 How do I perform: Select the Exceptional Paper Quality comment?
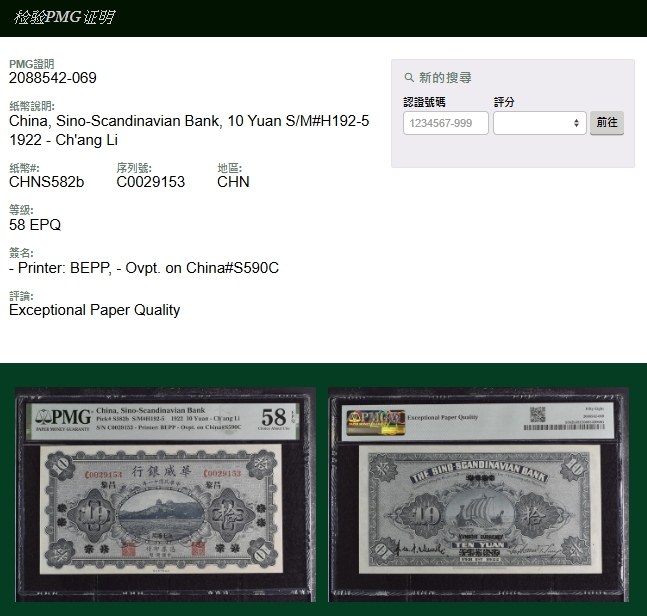(94, 310)
